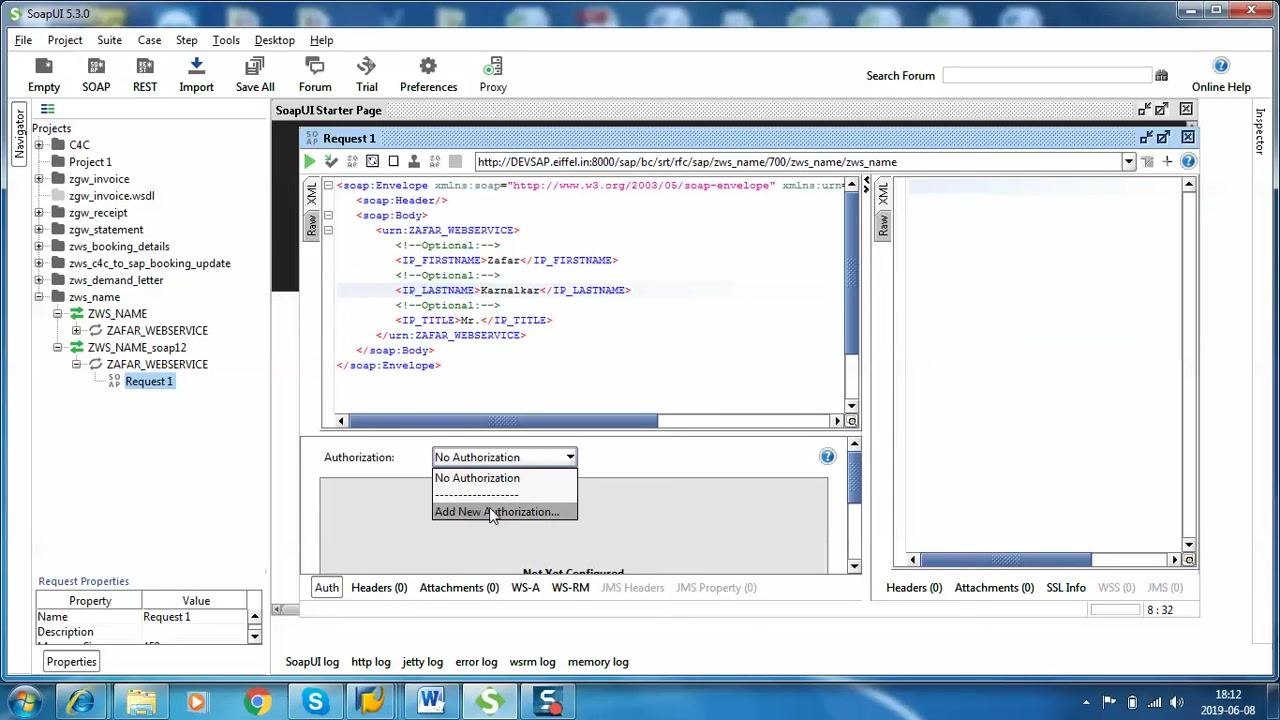The width and height of the screenshot is (1280, 720).
Task: Open Preferences gear icon
Action: pos(428,66)
